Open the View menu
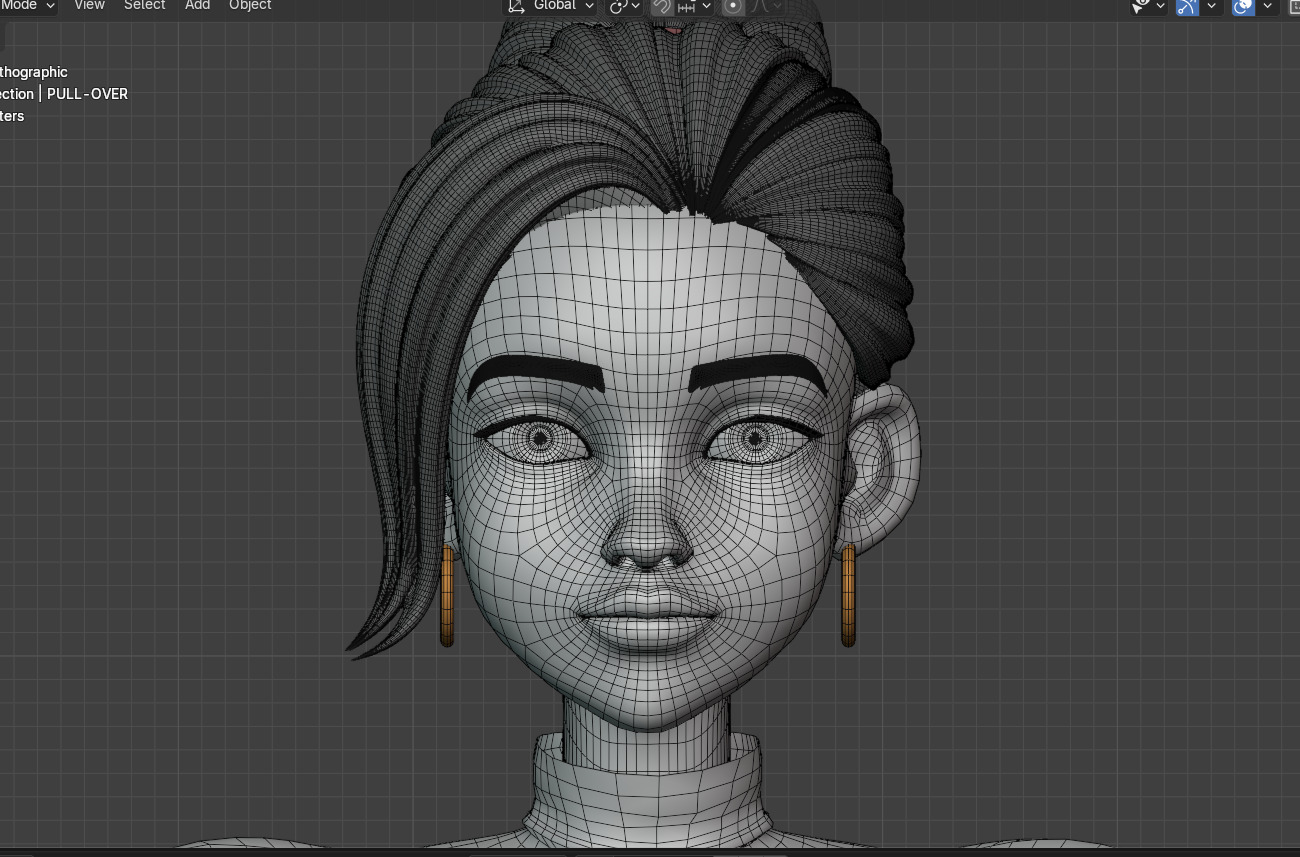Image resolution: width=1300 pixels, height=857 pixels. tap(89, 6)
